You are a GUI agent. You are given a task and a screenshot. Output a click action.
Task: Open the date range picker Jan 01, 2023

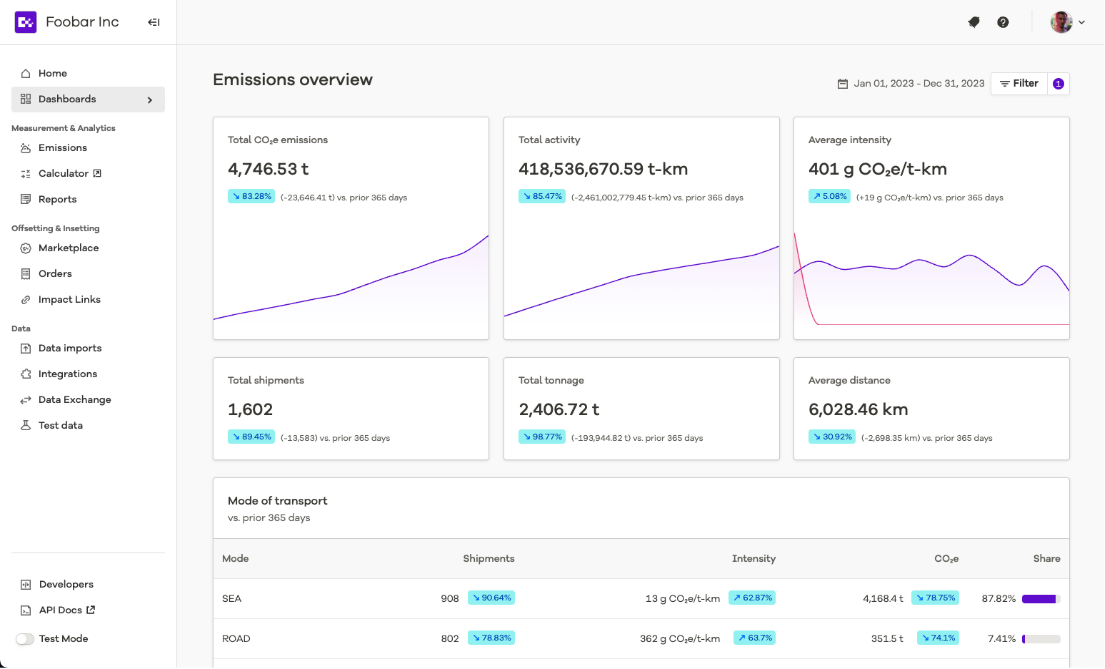[x=910, y=84]
